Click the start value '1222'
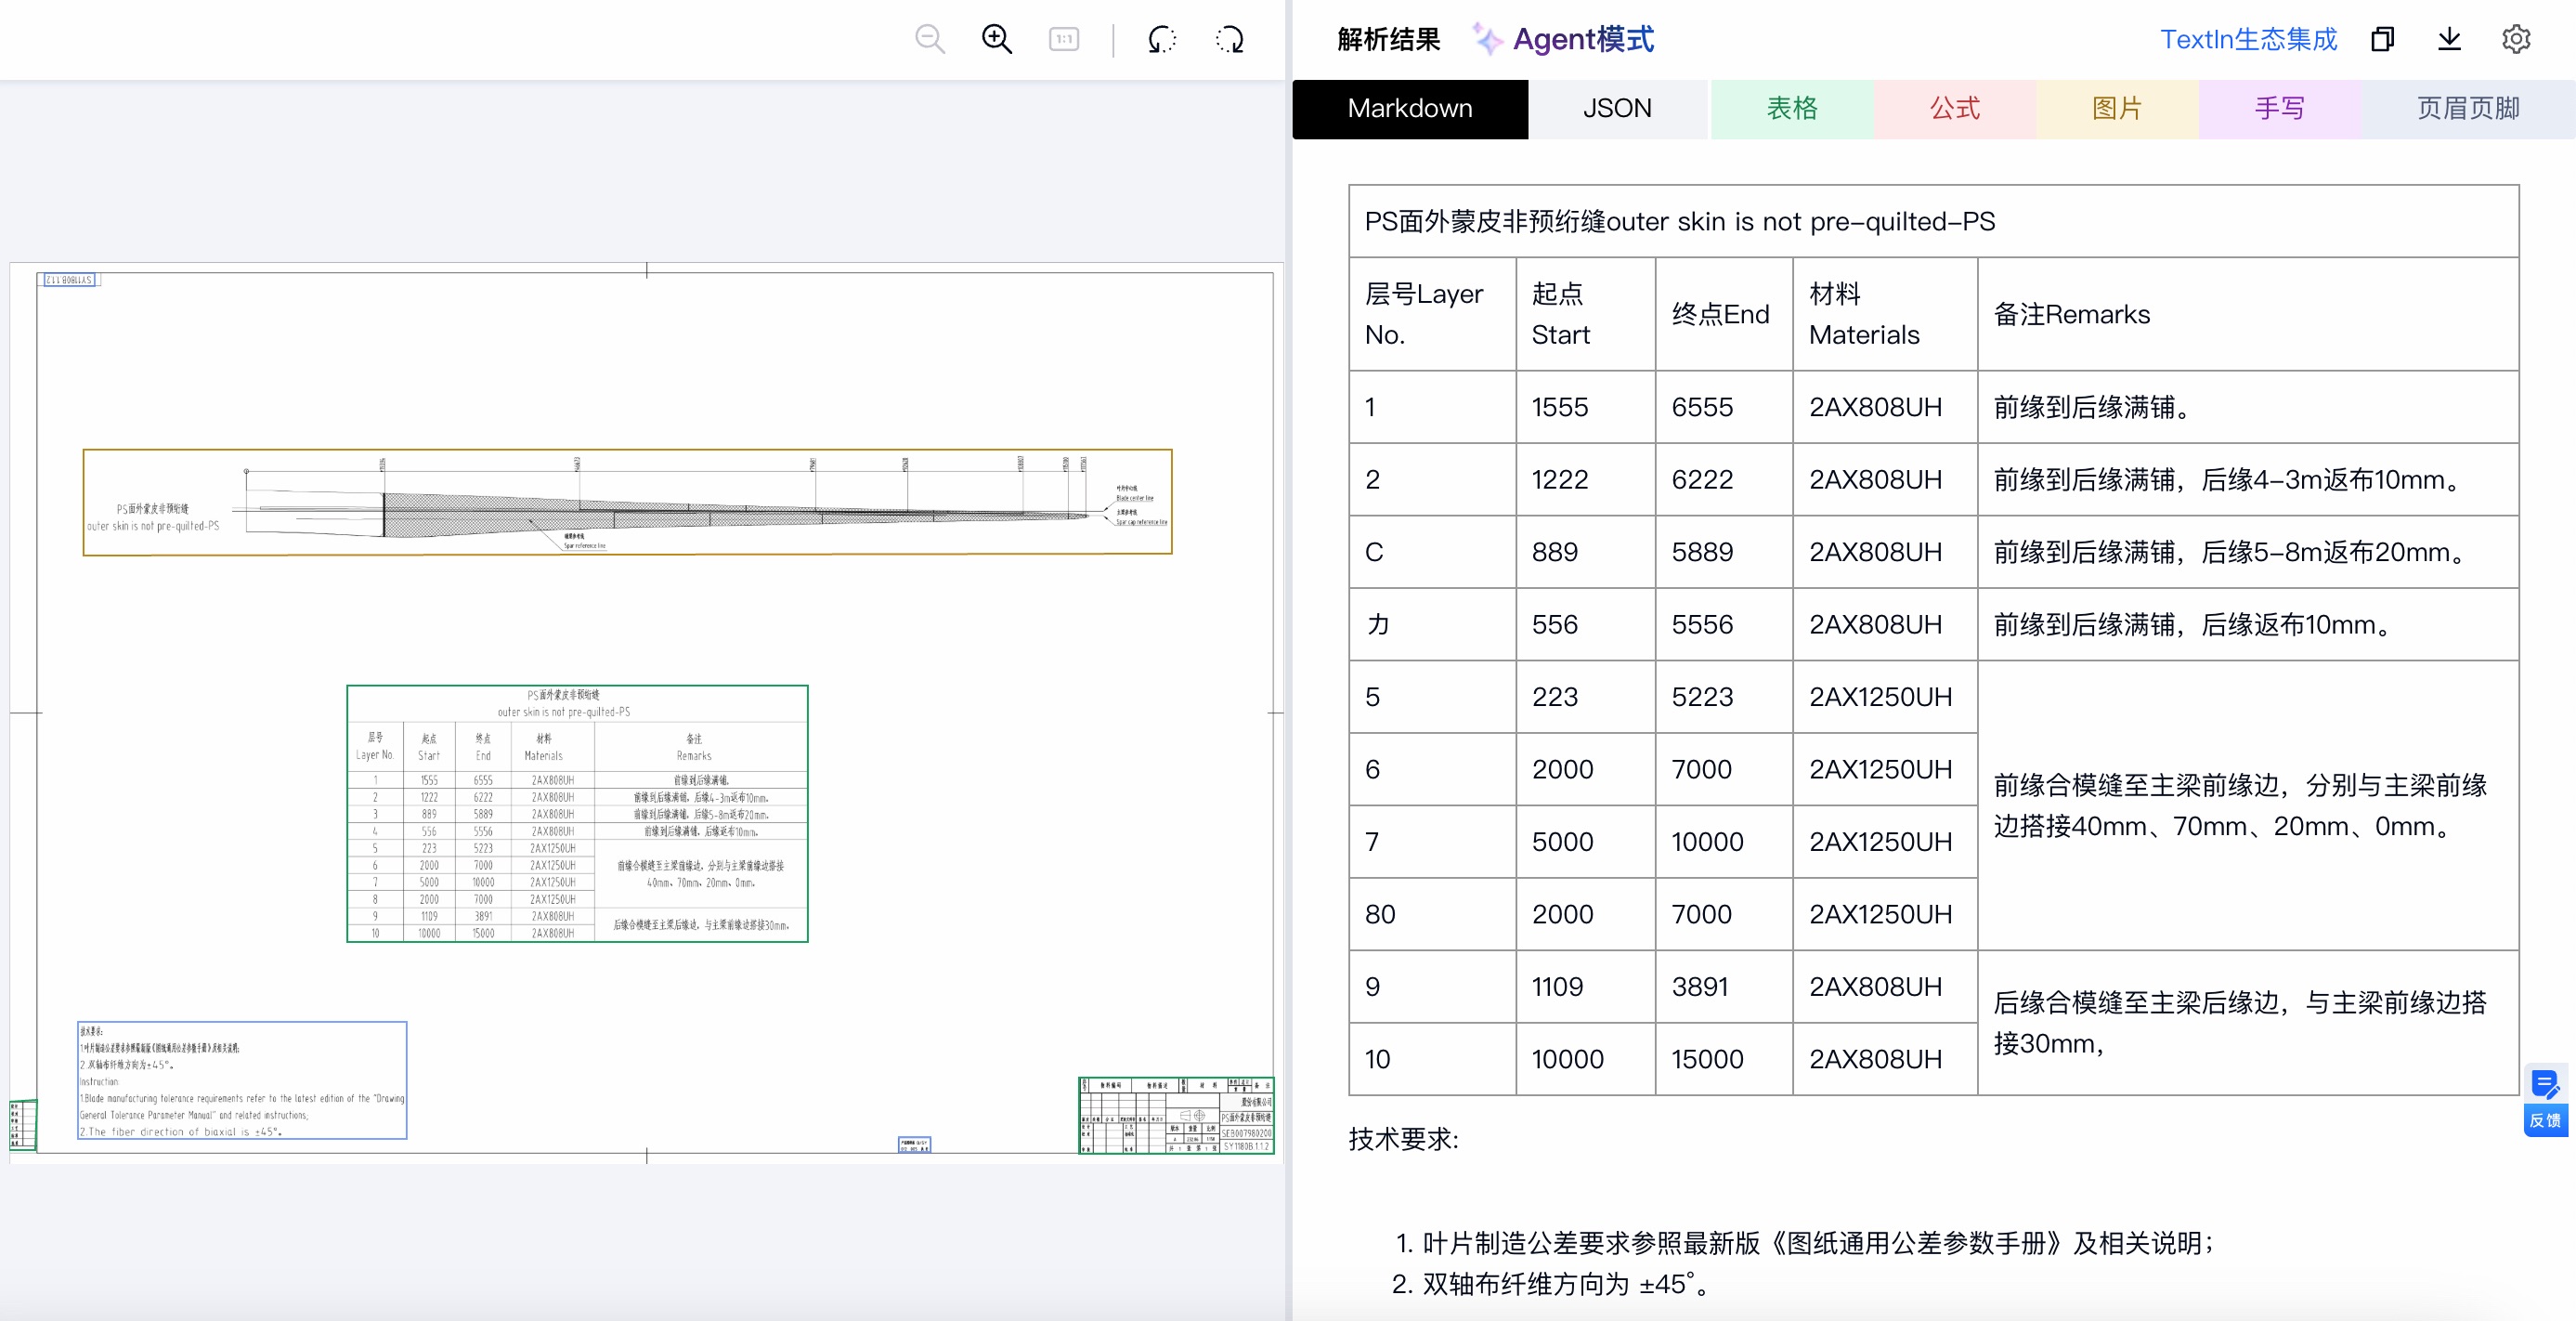Image resolution: width=2576 pixels, height=1321 pixels. point(1559,480)
